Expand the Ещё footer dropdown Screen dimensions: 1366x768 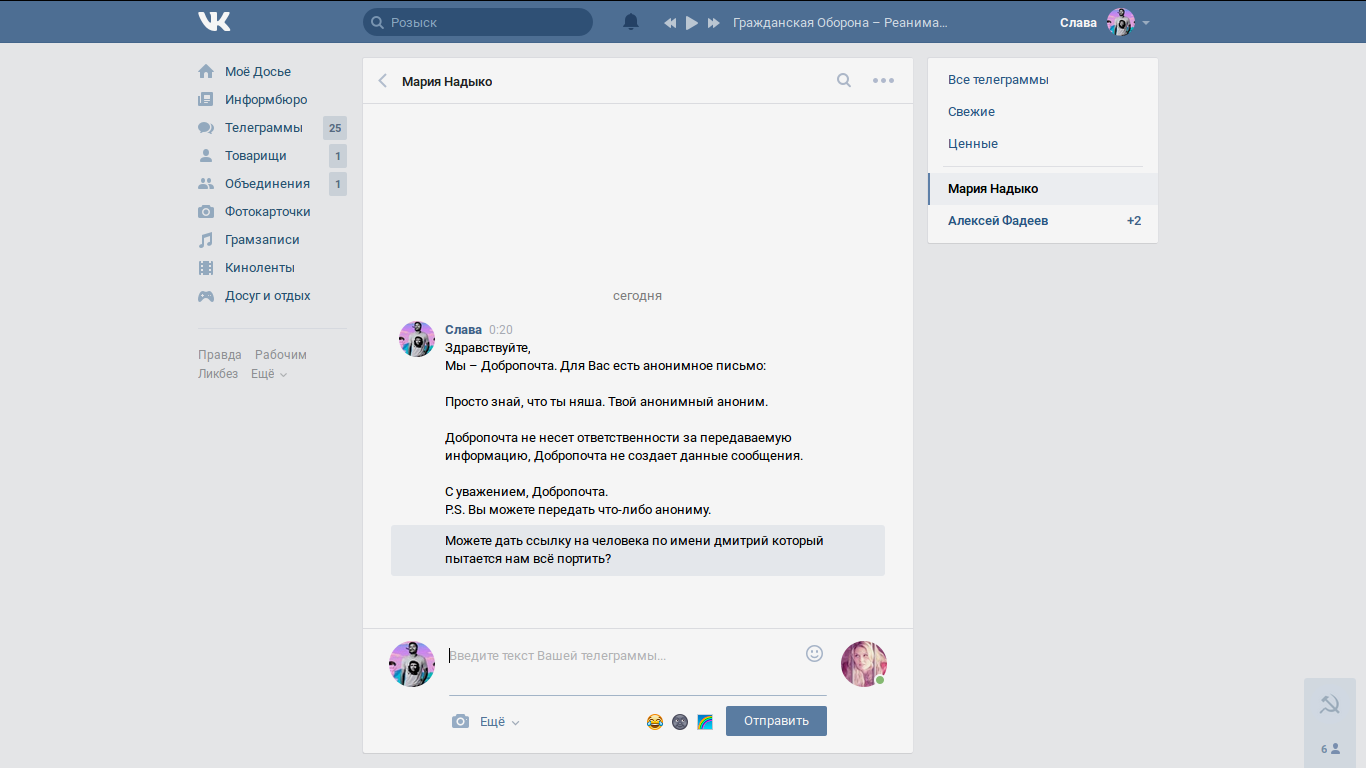[269, 374]
